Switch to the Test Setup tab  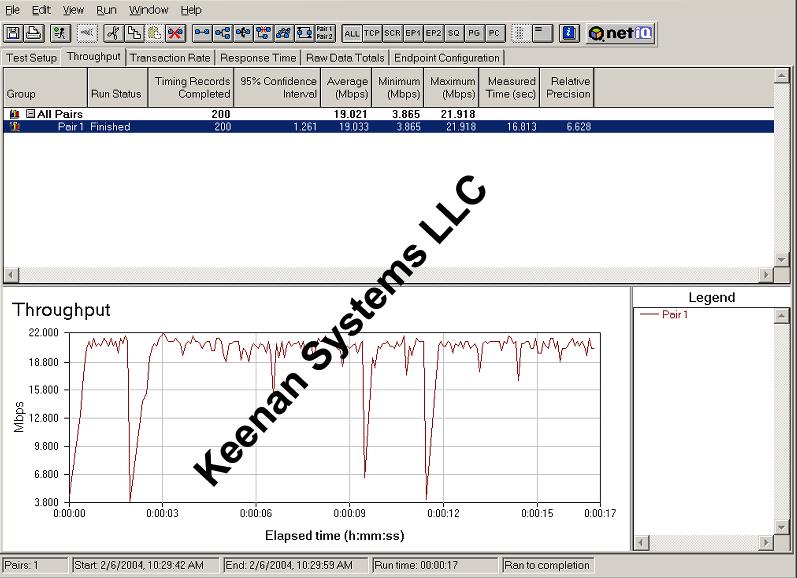pos(32,58)
